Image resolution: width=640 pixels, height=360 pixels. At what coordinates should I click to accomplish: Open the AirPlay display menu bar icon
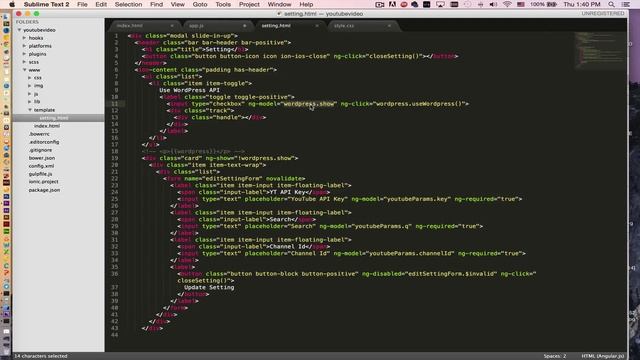point(440,4)
